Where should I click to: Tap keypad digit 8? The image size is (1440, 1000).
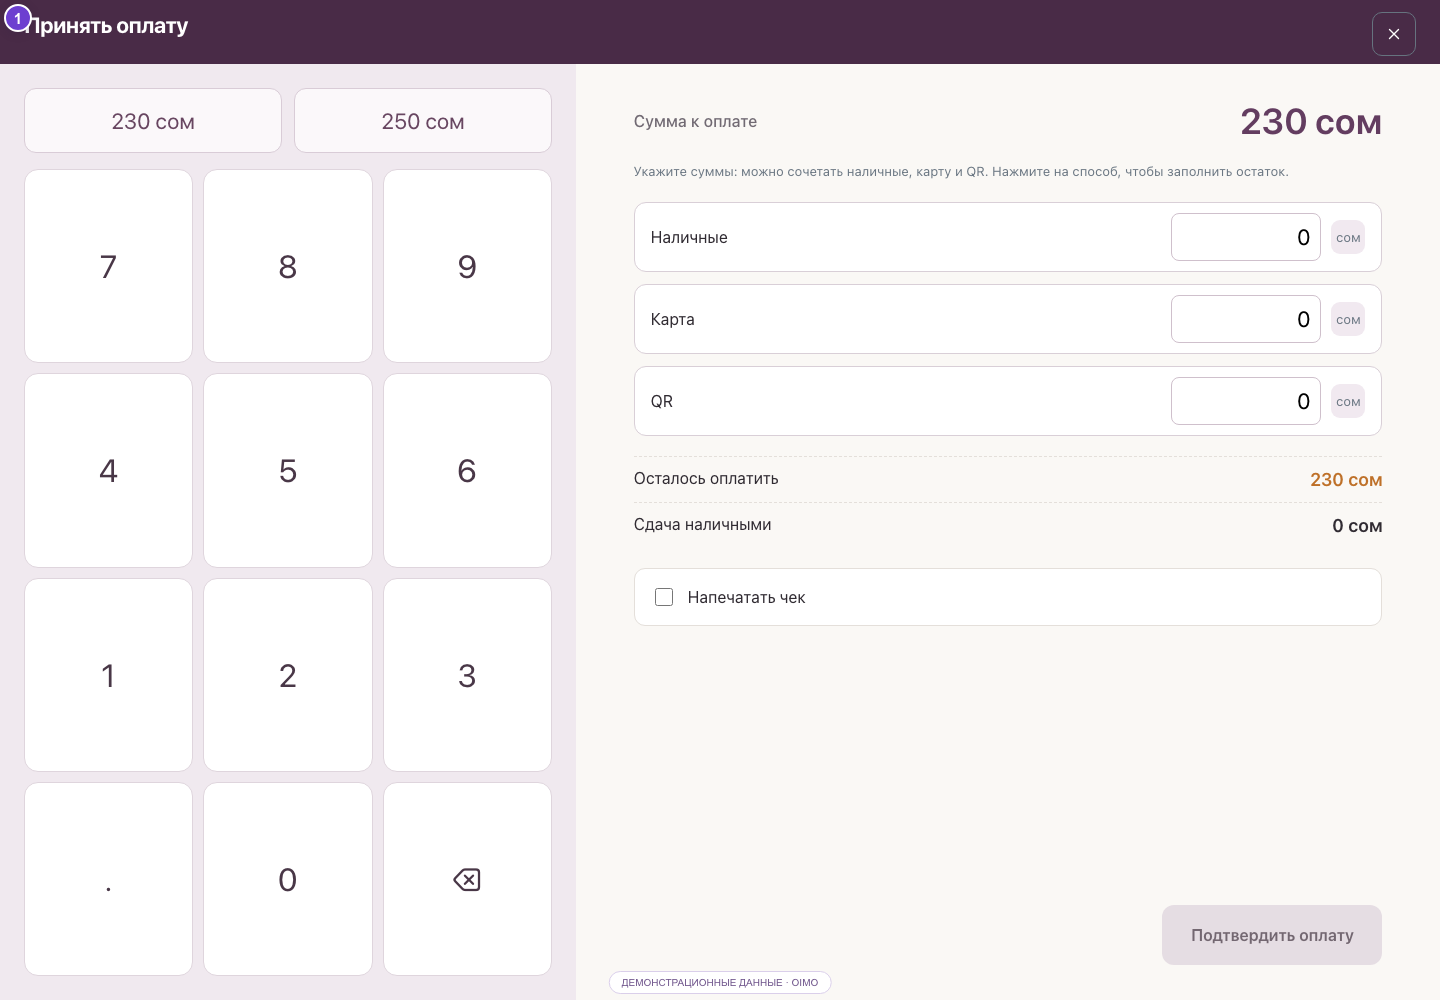[288, 266]
